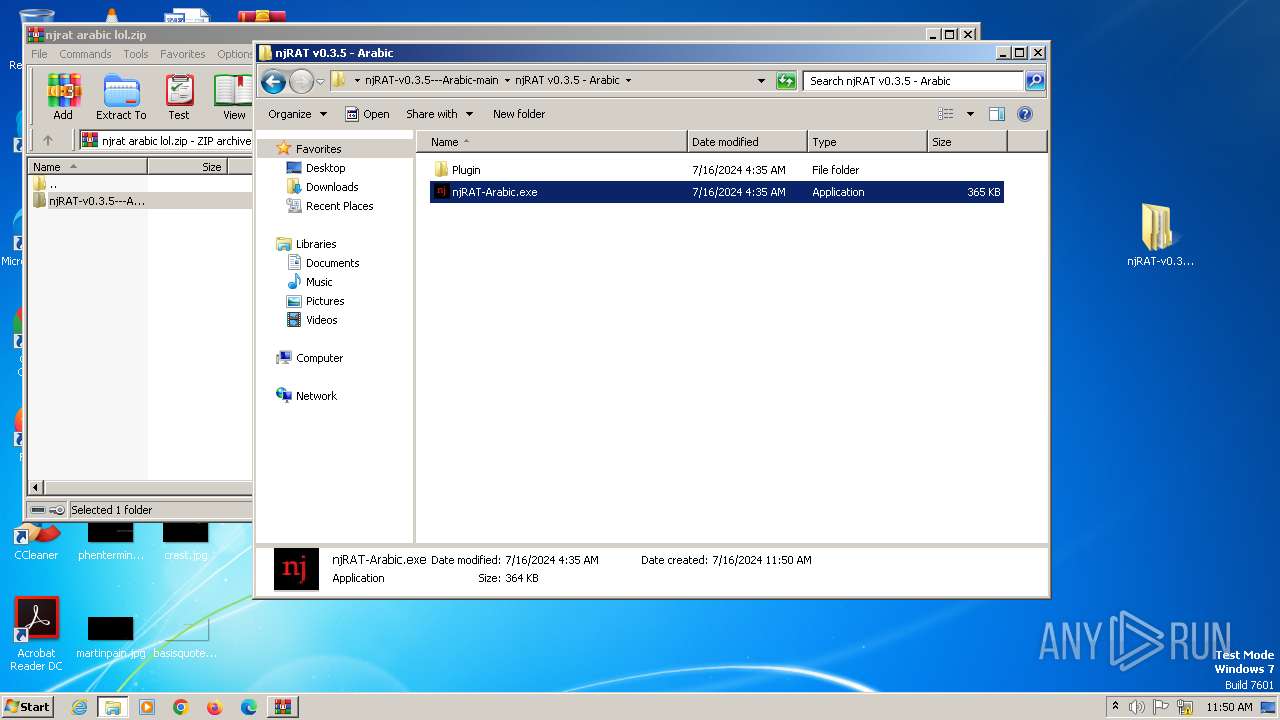Click the Extract To icon in WinRAR
The height and width of the screenshot is (720, 1280).
[121, 97]
